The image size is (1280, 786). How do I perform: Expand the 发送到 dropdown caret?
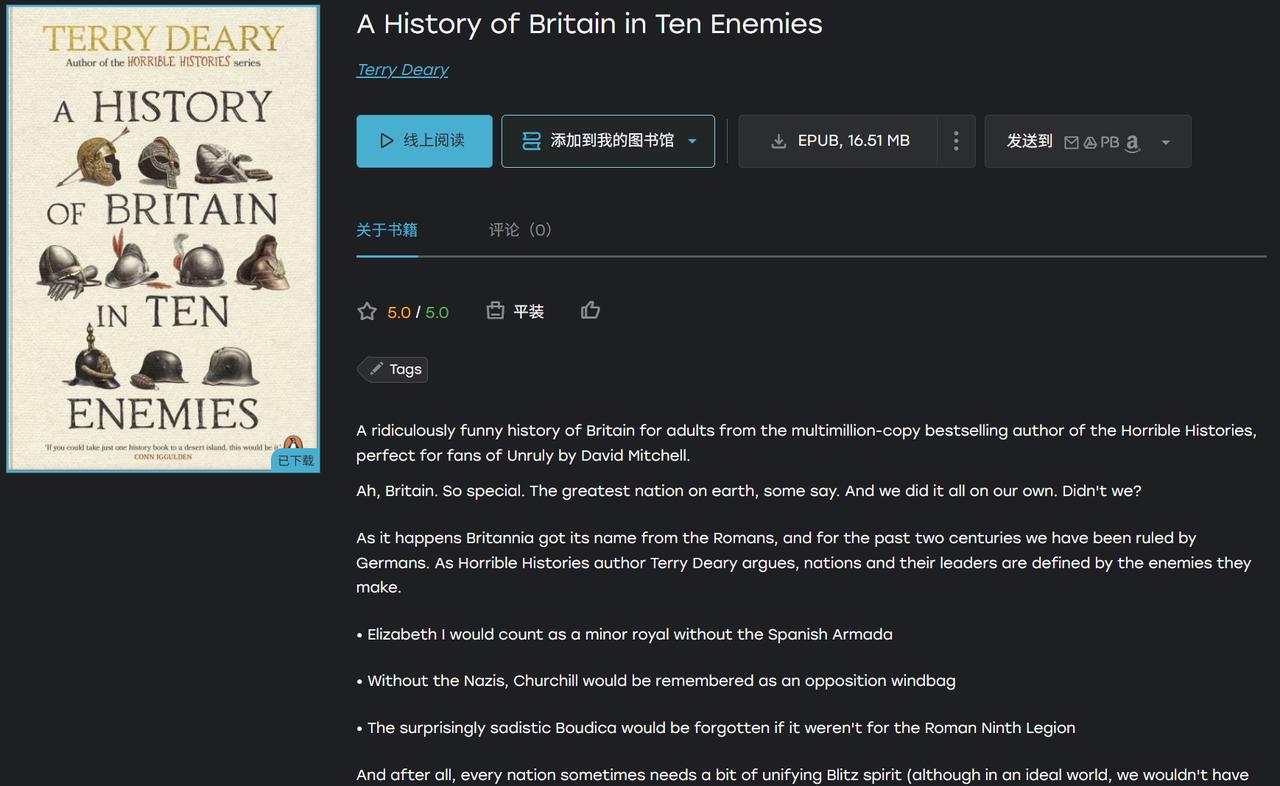click(x=1165, y=142)
